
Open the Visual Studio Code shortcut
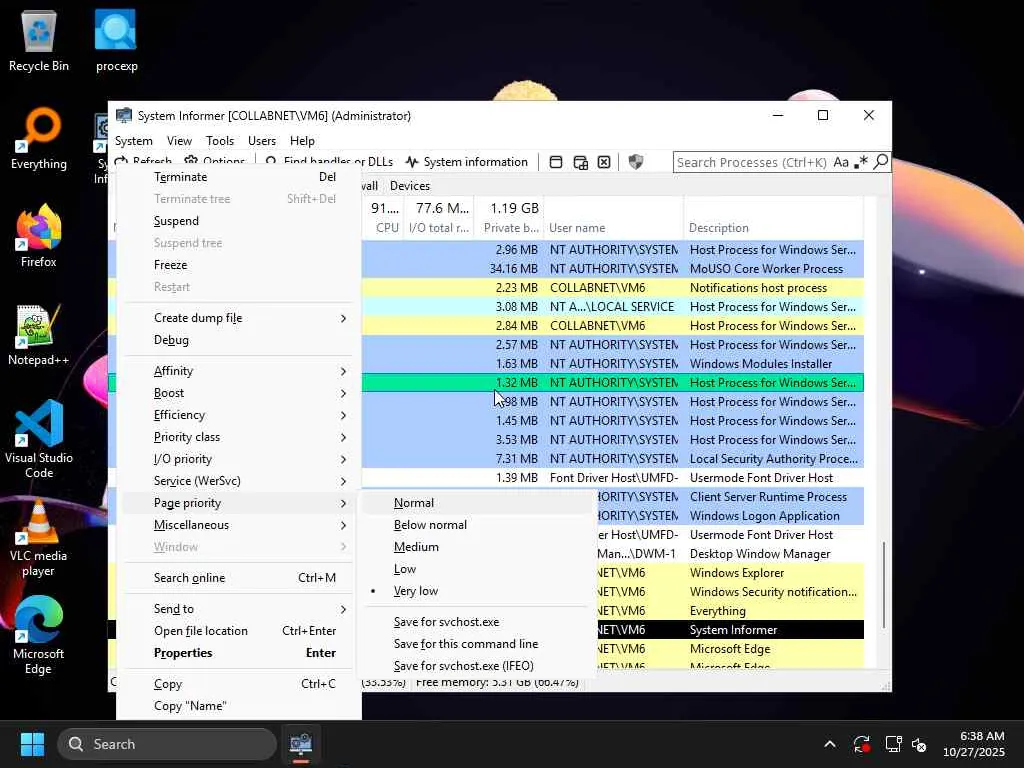[x=39, y=439]
